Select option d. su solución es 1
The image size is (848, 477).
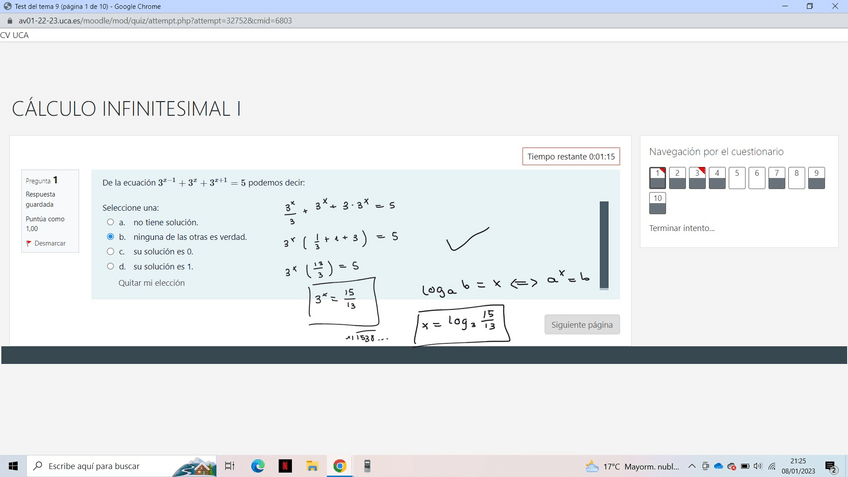point(110,266)
